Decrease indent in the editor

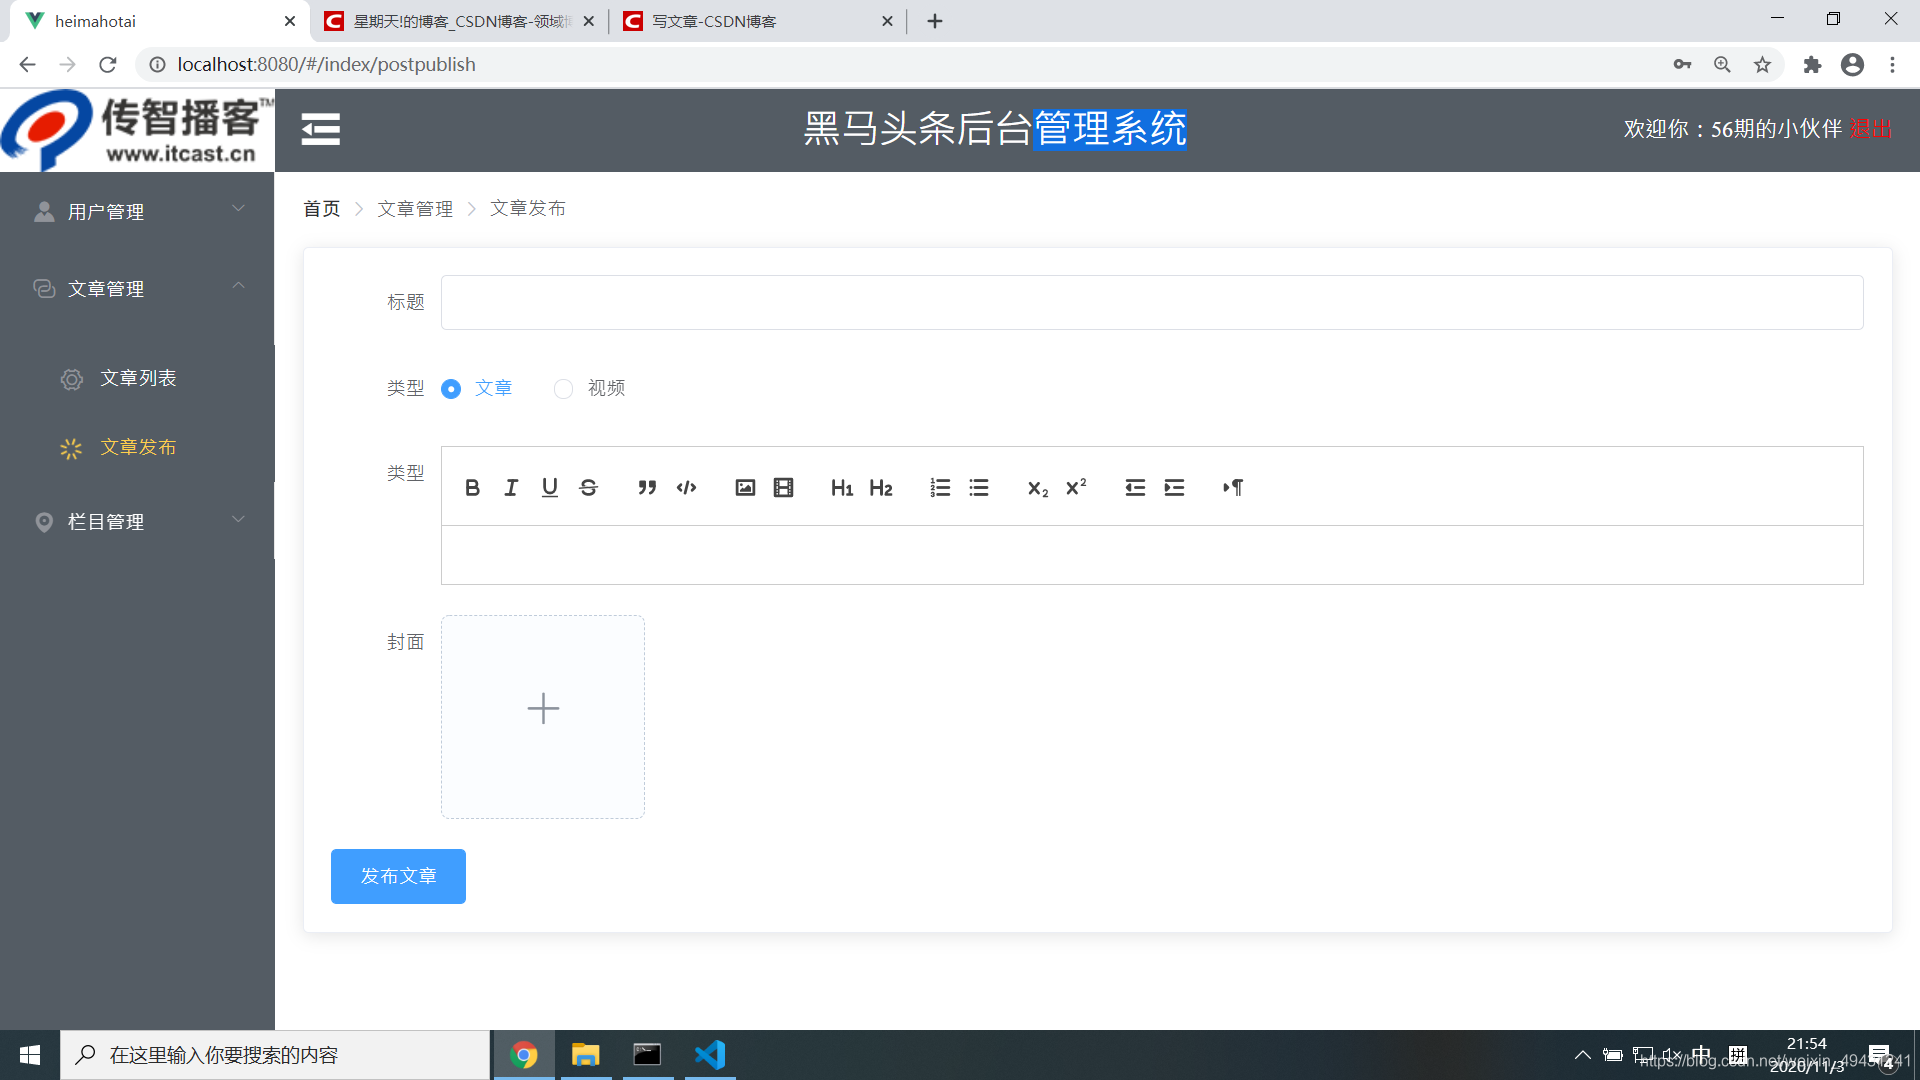pyautogui.click(x=1135, y=487)
